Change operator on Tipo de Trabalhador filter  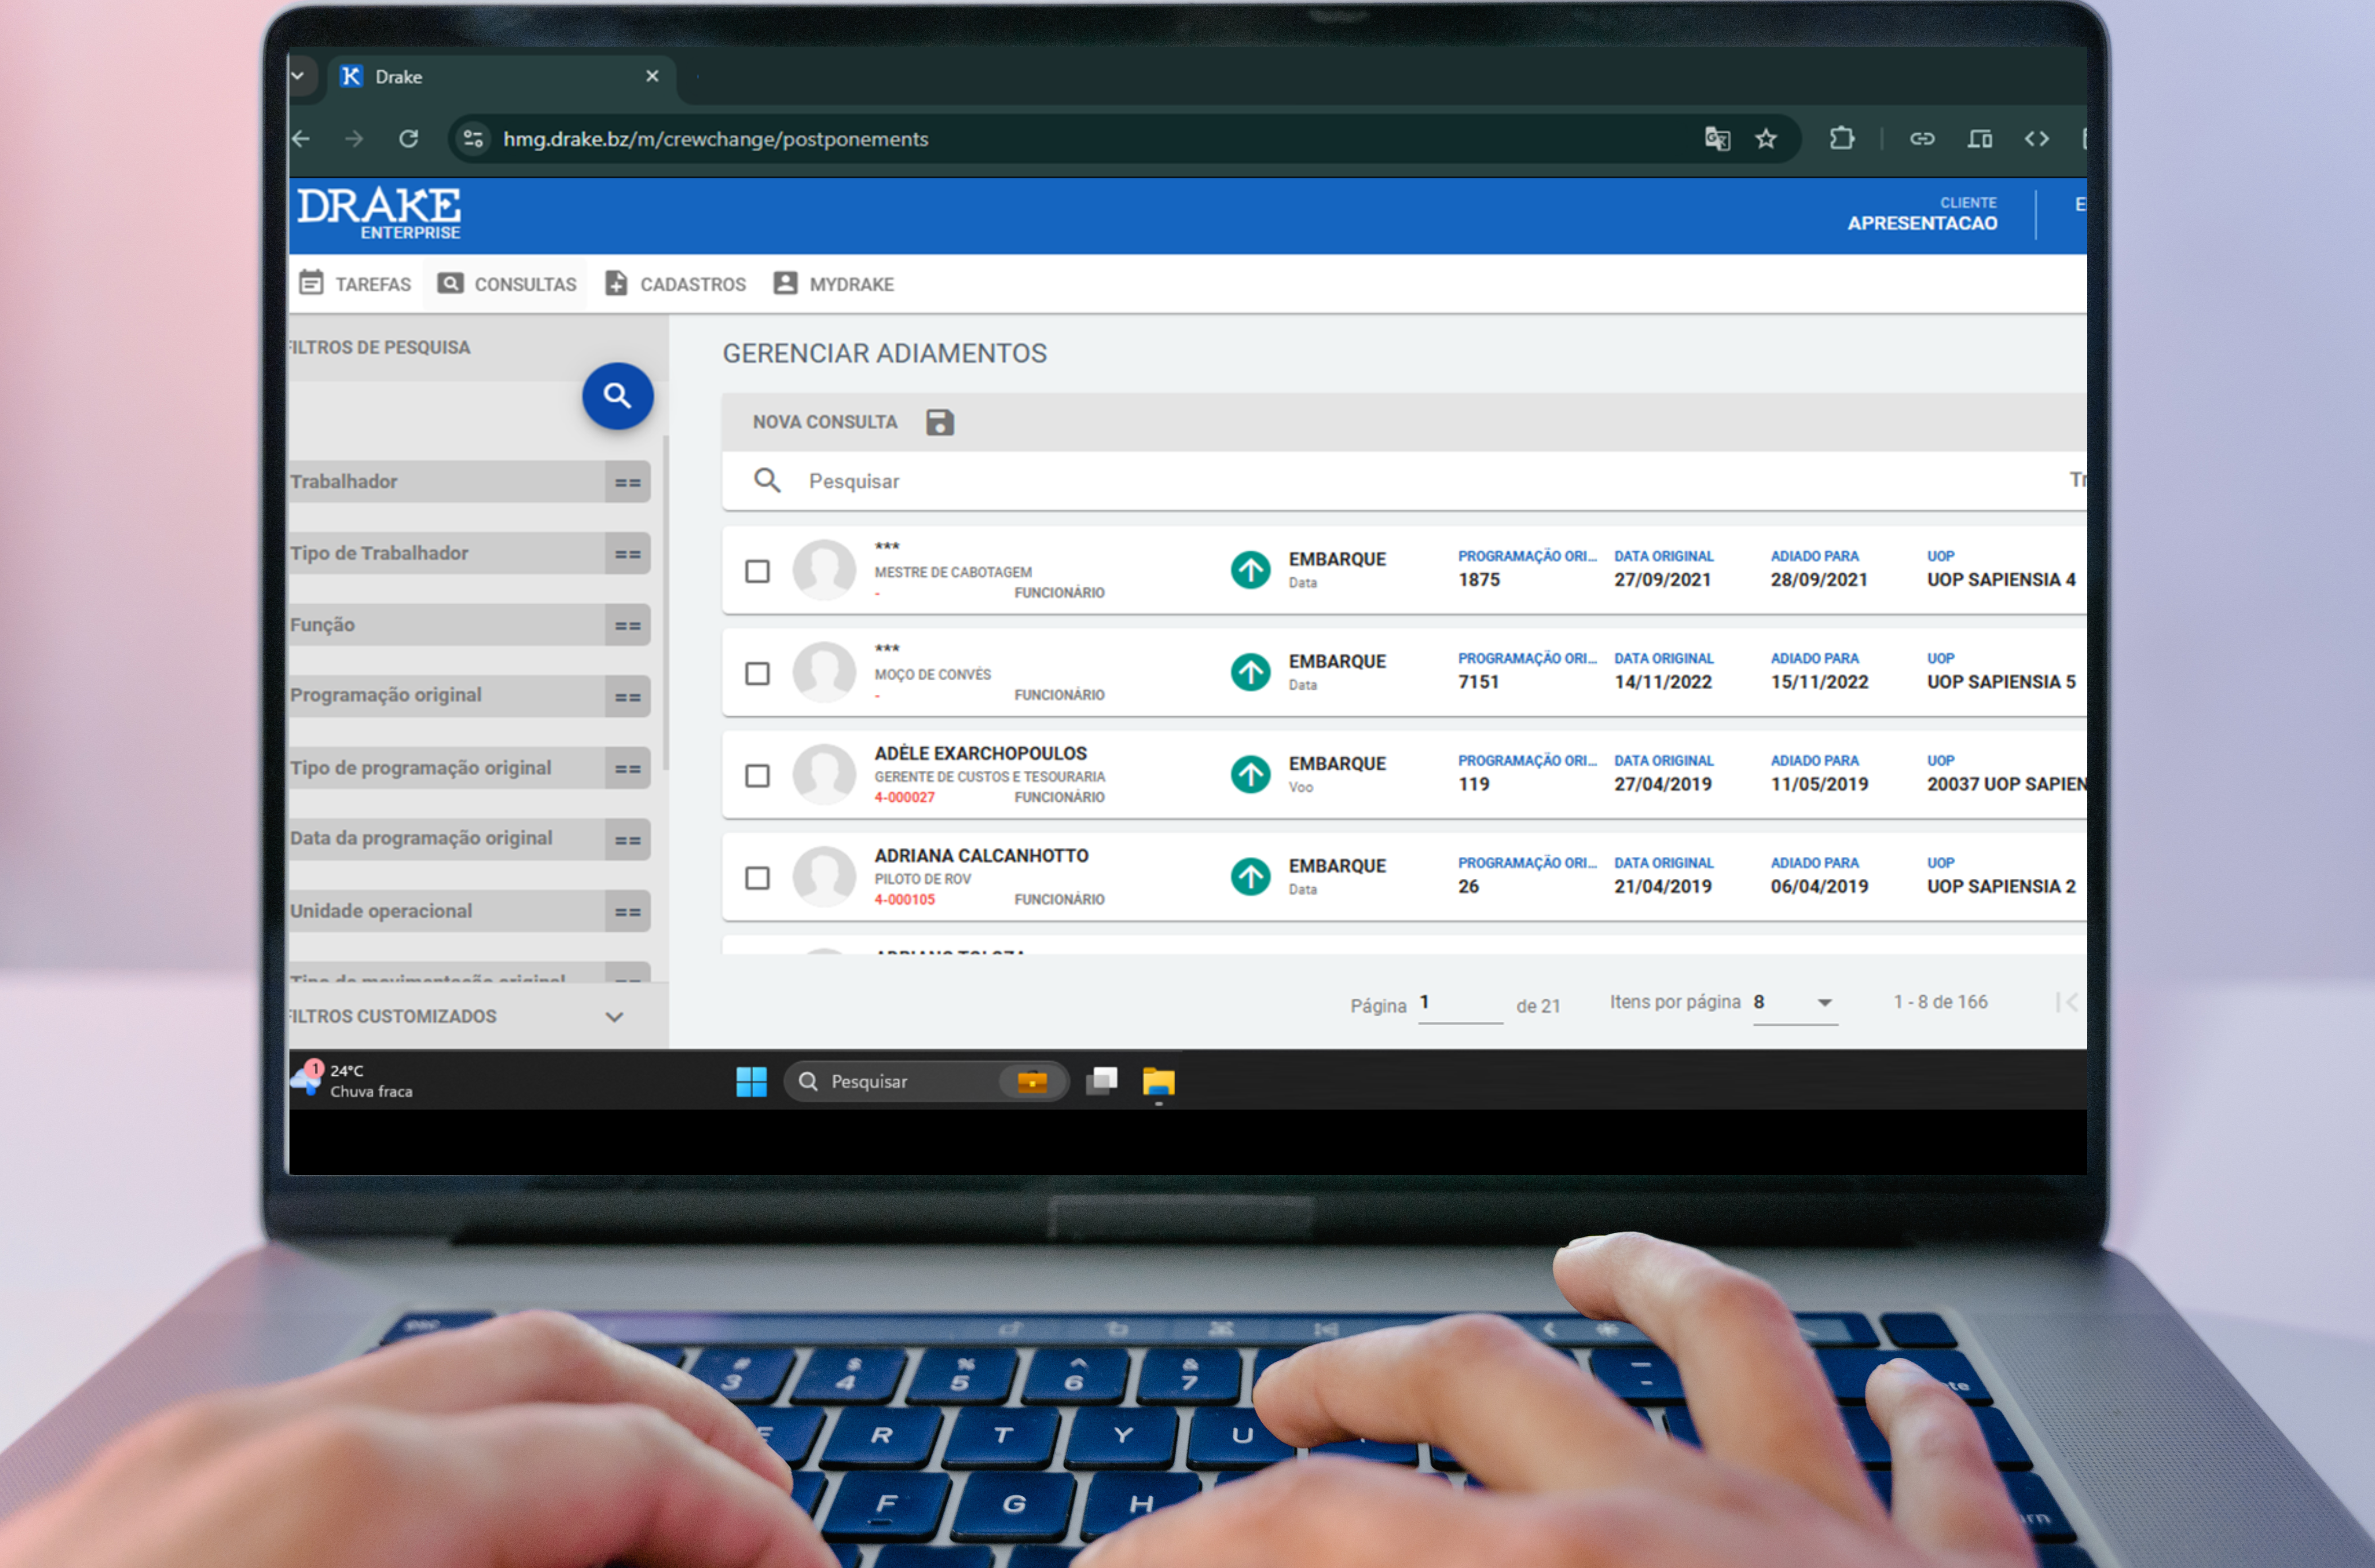tap(627, 553)
